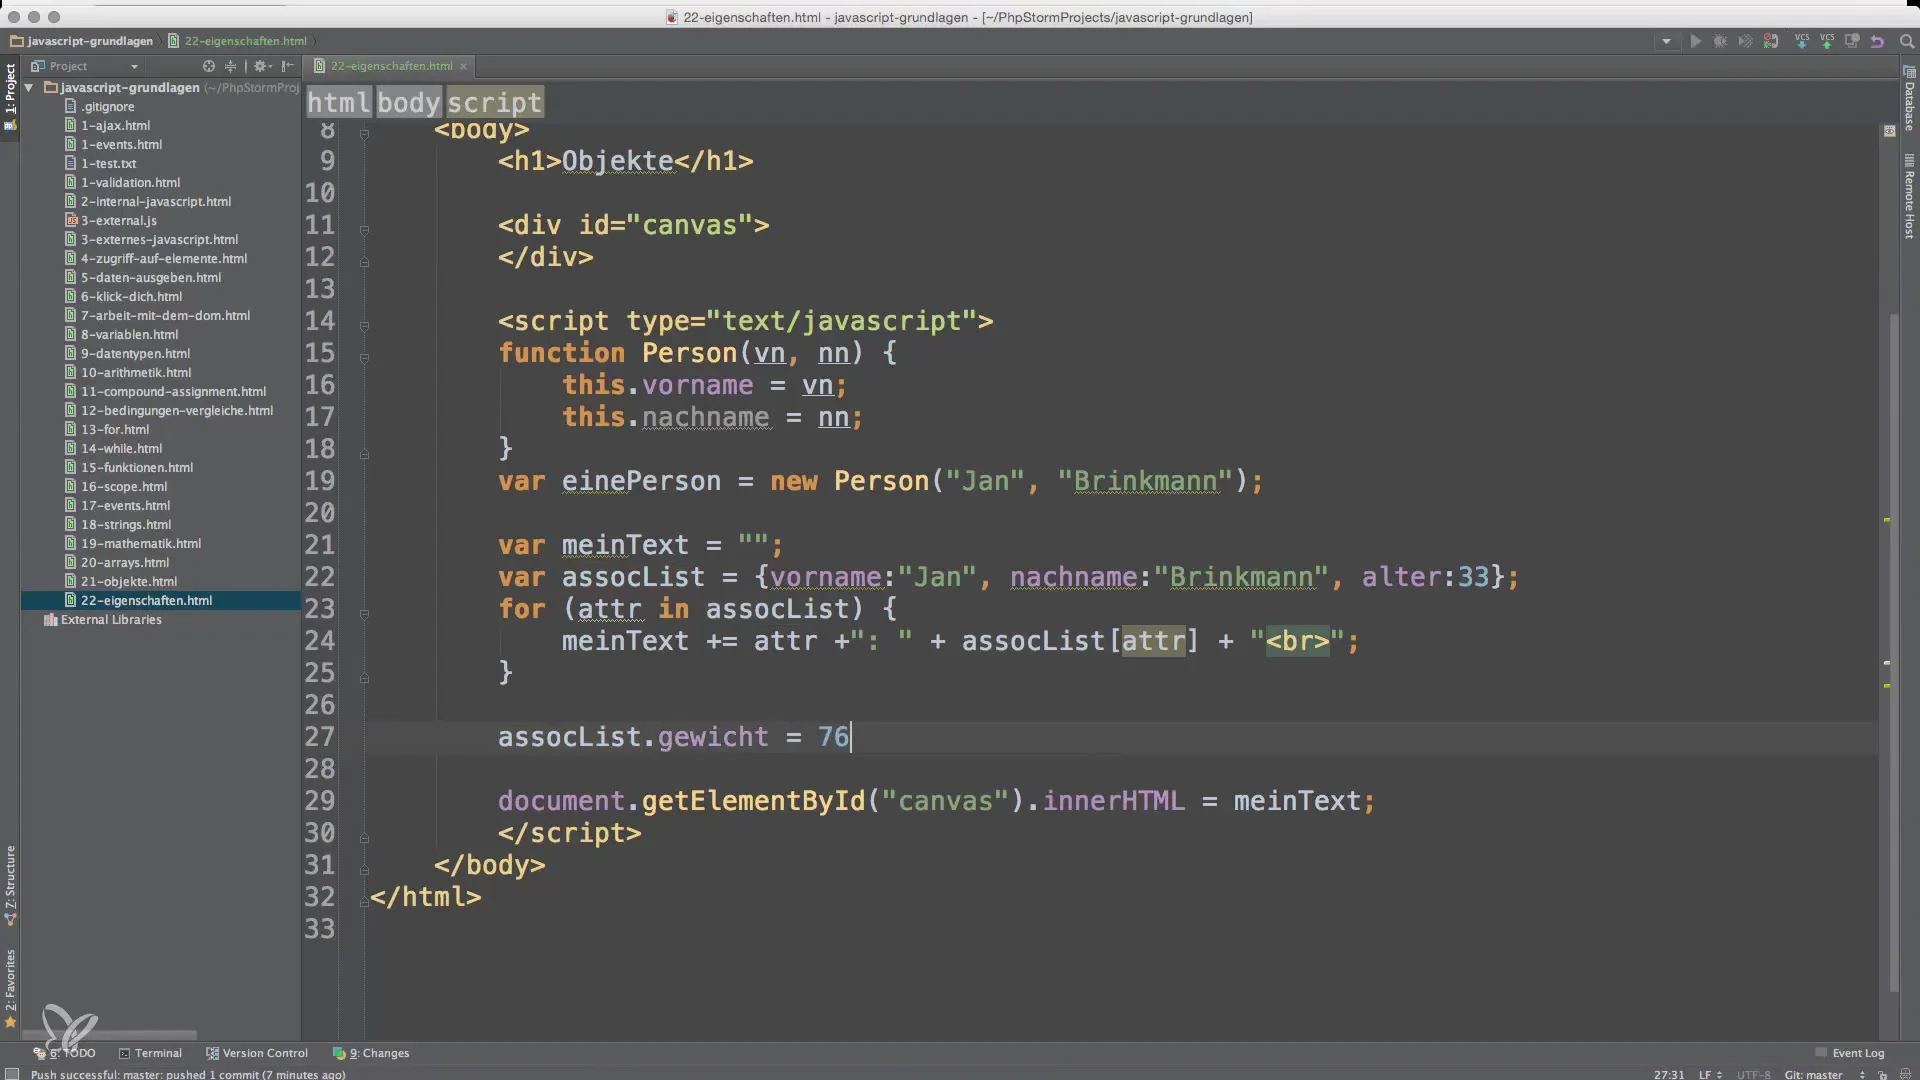The image size is (1920, 1080).
Task: Open code inspection eye icon
Action: tap(1889, 131)
